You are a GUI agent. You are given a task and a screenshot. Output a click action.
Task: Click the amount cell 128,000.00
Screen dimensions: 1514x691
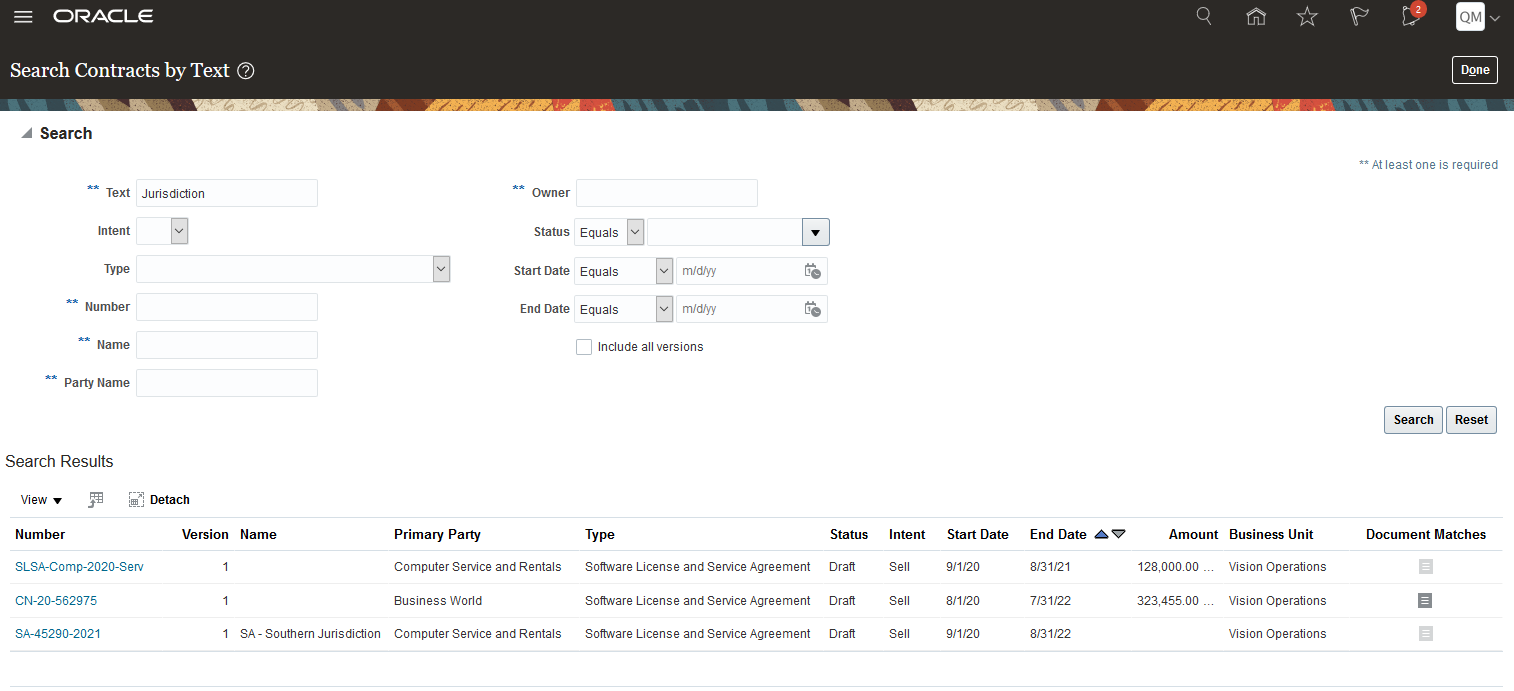click(x=1176, y=567)
